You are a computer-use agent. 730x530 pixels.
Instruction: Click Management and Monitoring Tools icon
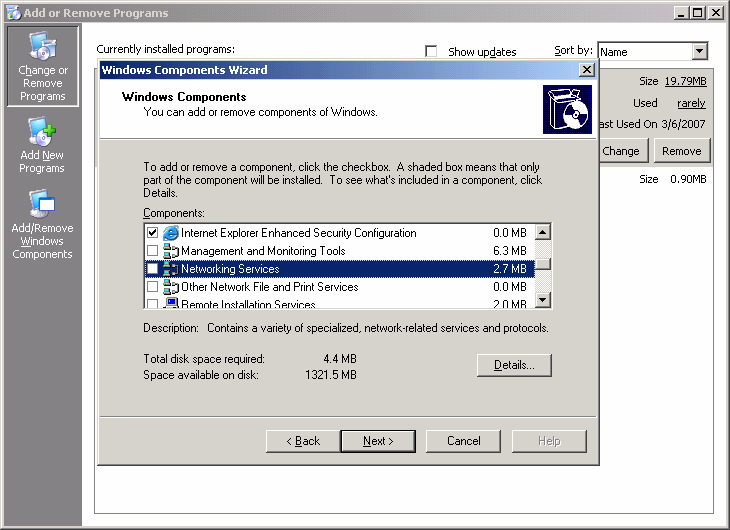[171, 251]
